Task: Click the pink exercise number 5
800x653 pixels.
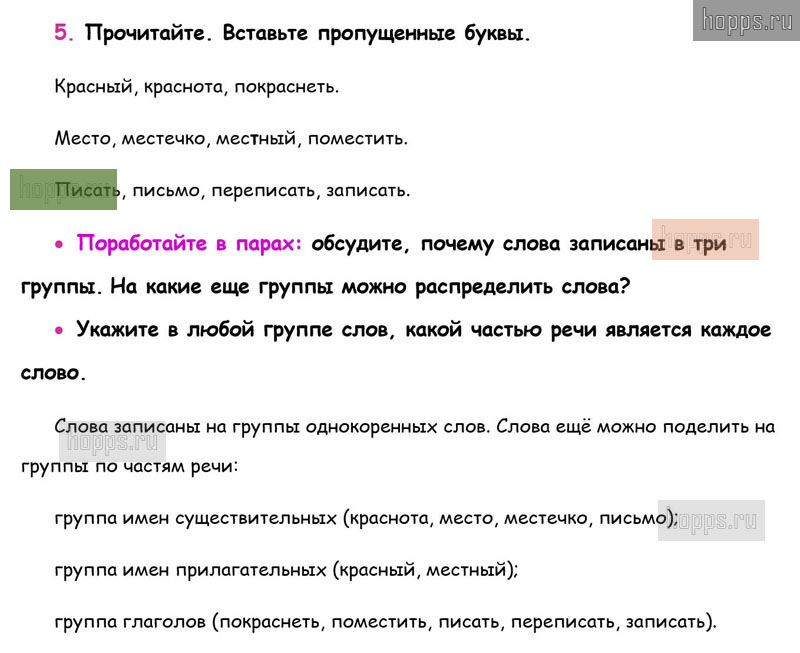Action: tap(64, 33)
